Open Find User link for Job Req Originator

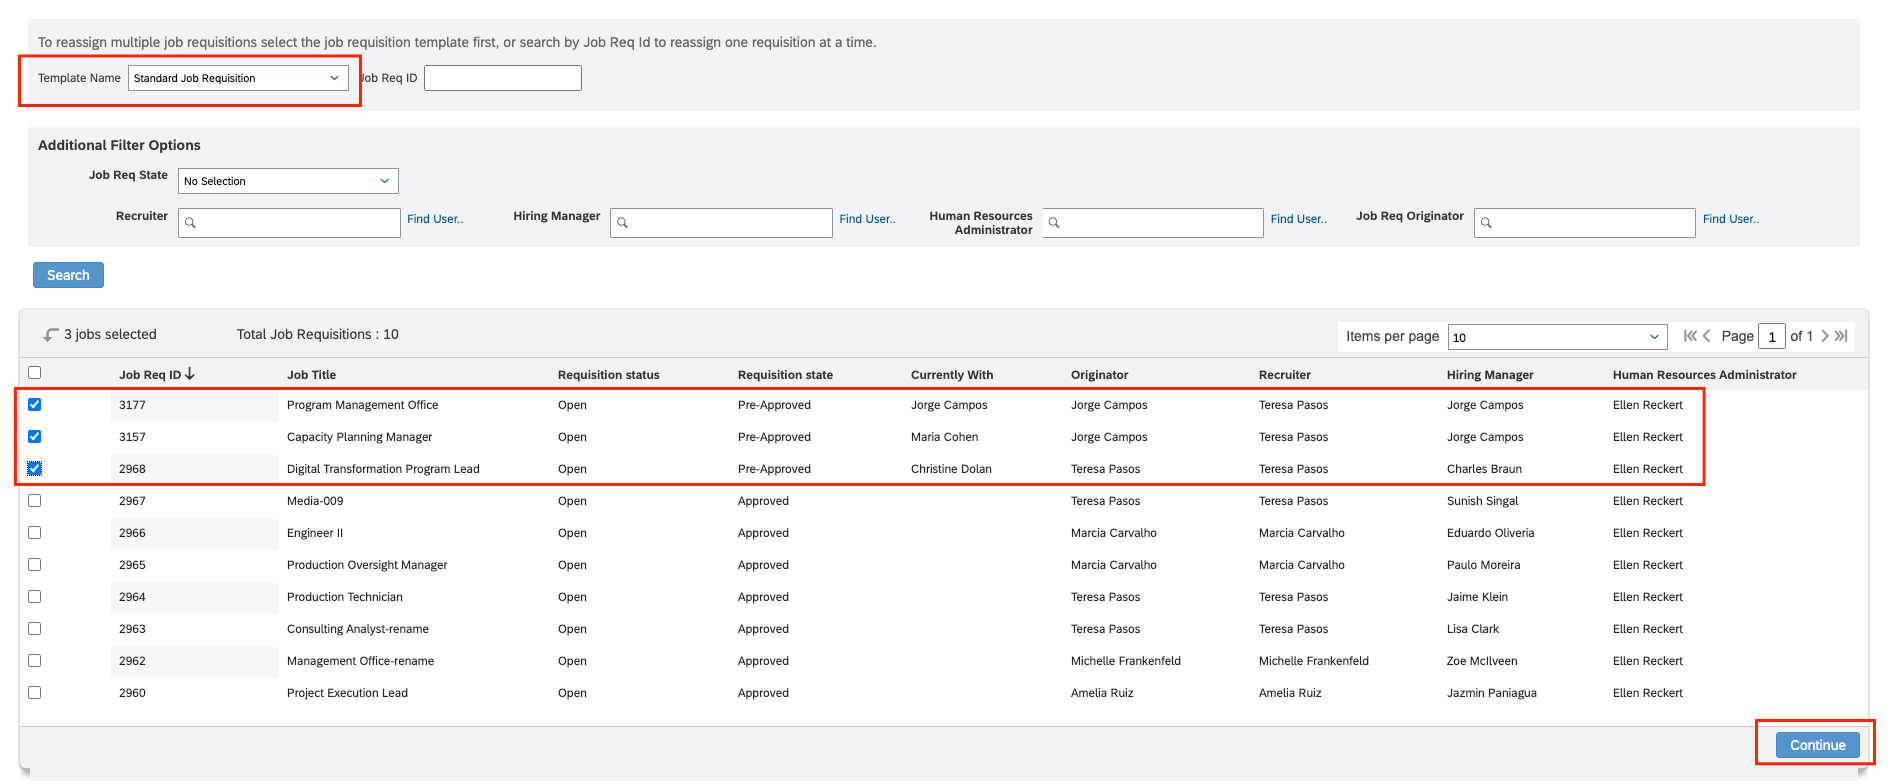click(1730, 219)
